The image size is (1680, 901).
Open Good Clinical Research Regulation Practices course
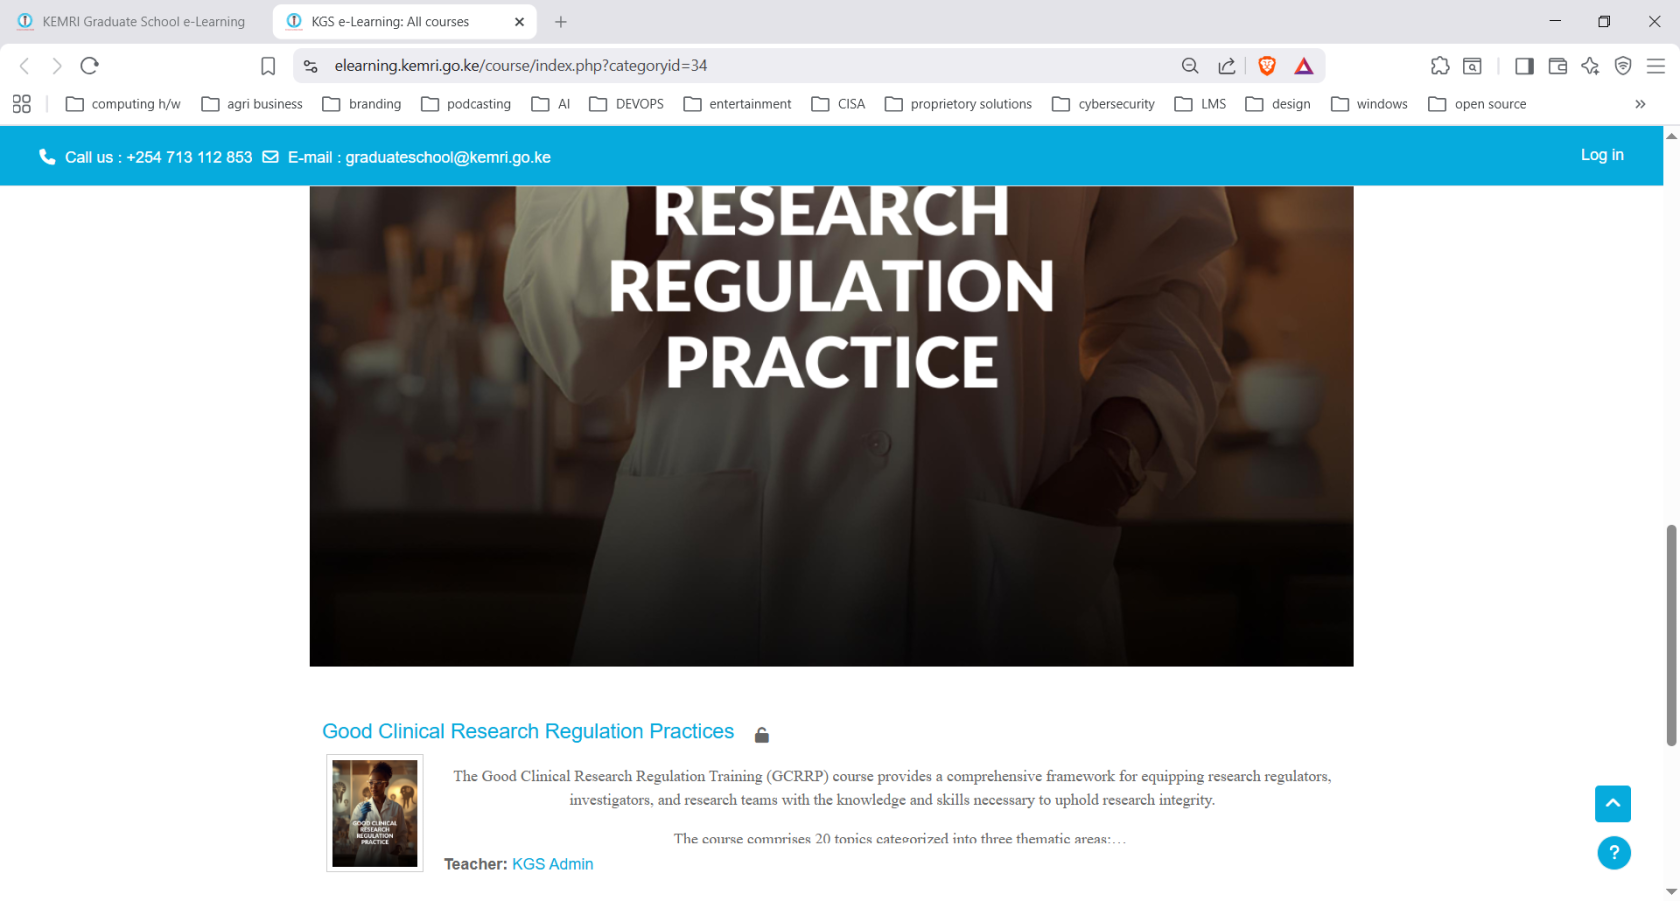(x=528, y=731)
